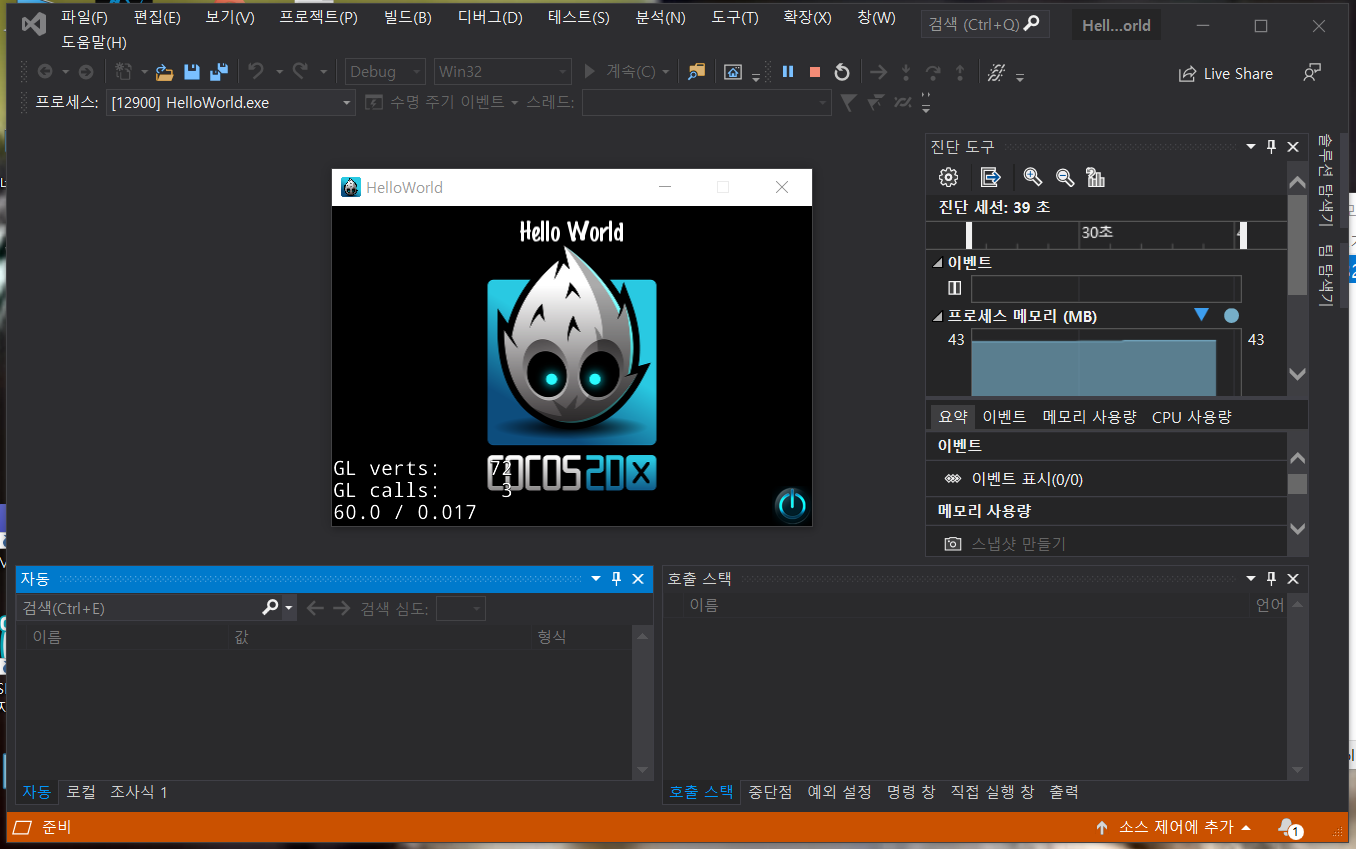This screenshot has width=1356, height=849.
Task: Click the home-window icon next to Find in Files
Action: click(733, 72)
